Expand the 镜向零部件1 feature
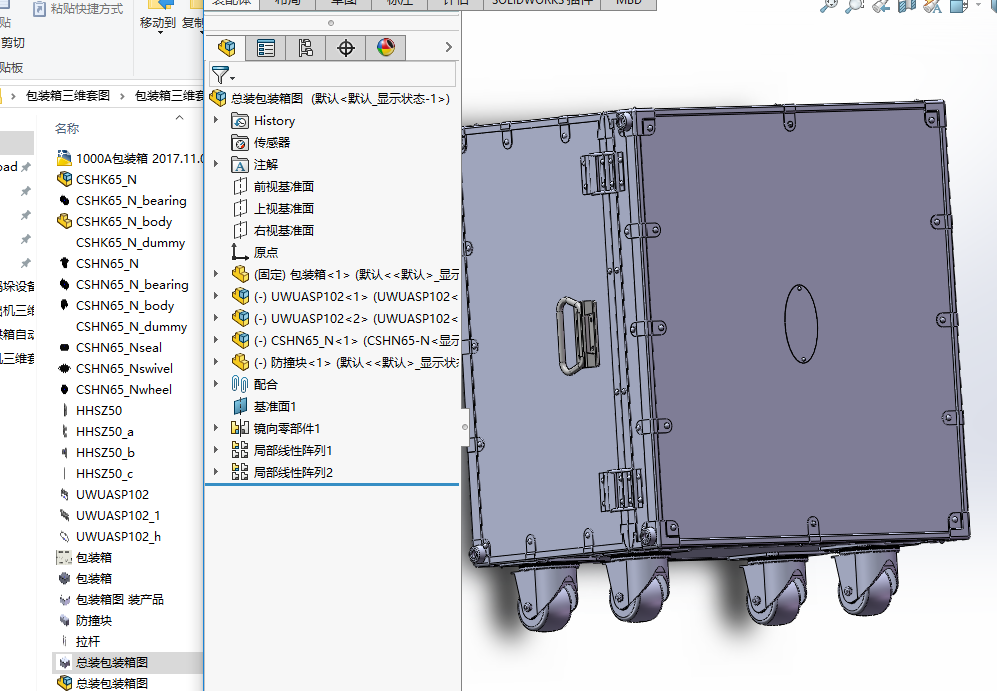This screenshot has height=691, width=997. pyautogui.click(x=216, y=428)
